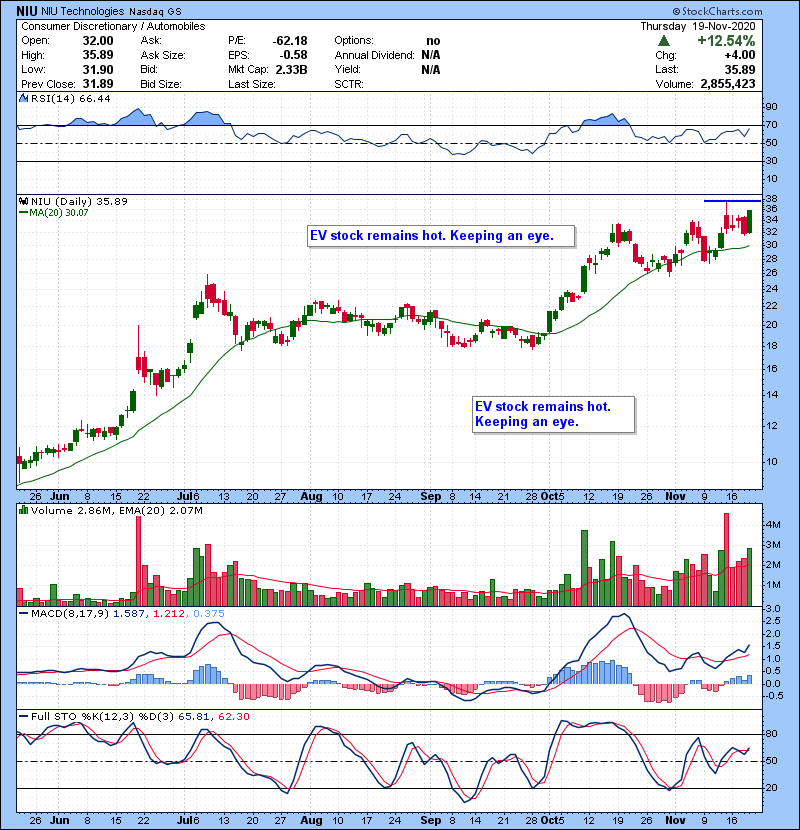Click the blue resistance line near 38
The image size is (800, 830).
click(x=732, y=201)
